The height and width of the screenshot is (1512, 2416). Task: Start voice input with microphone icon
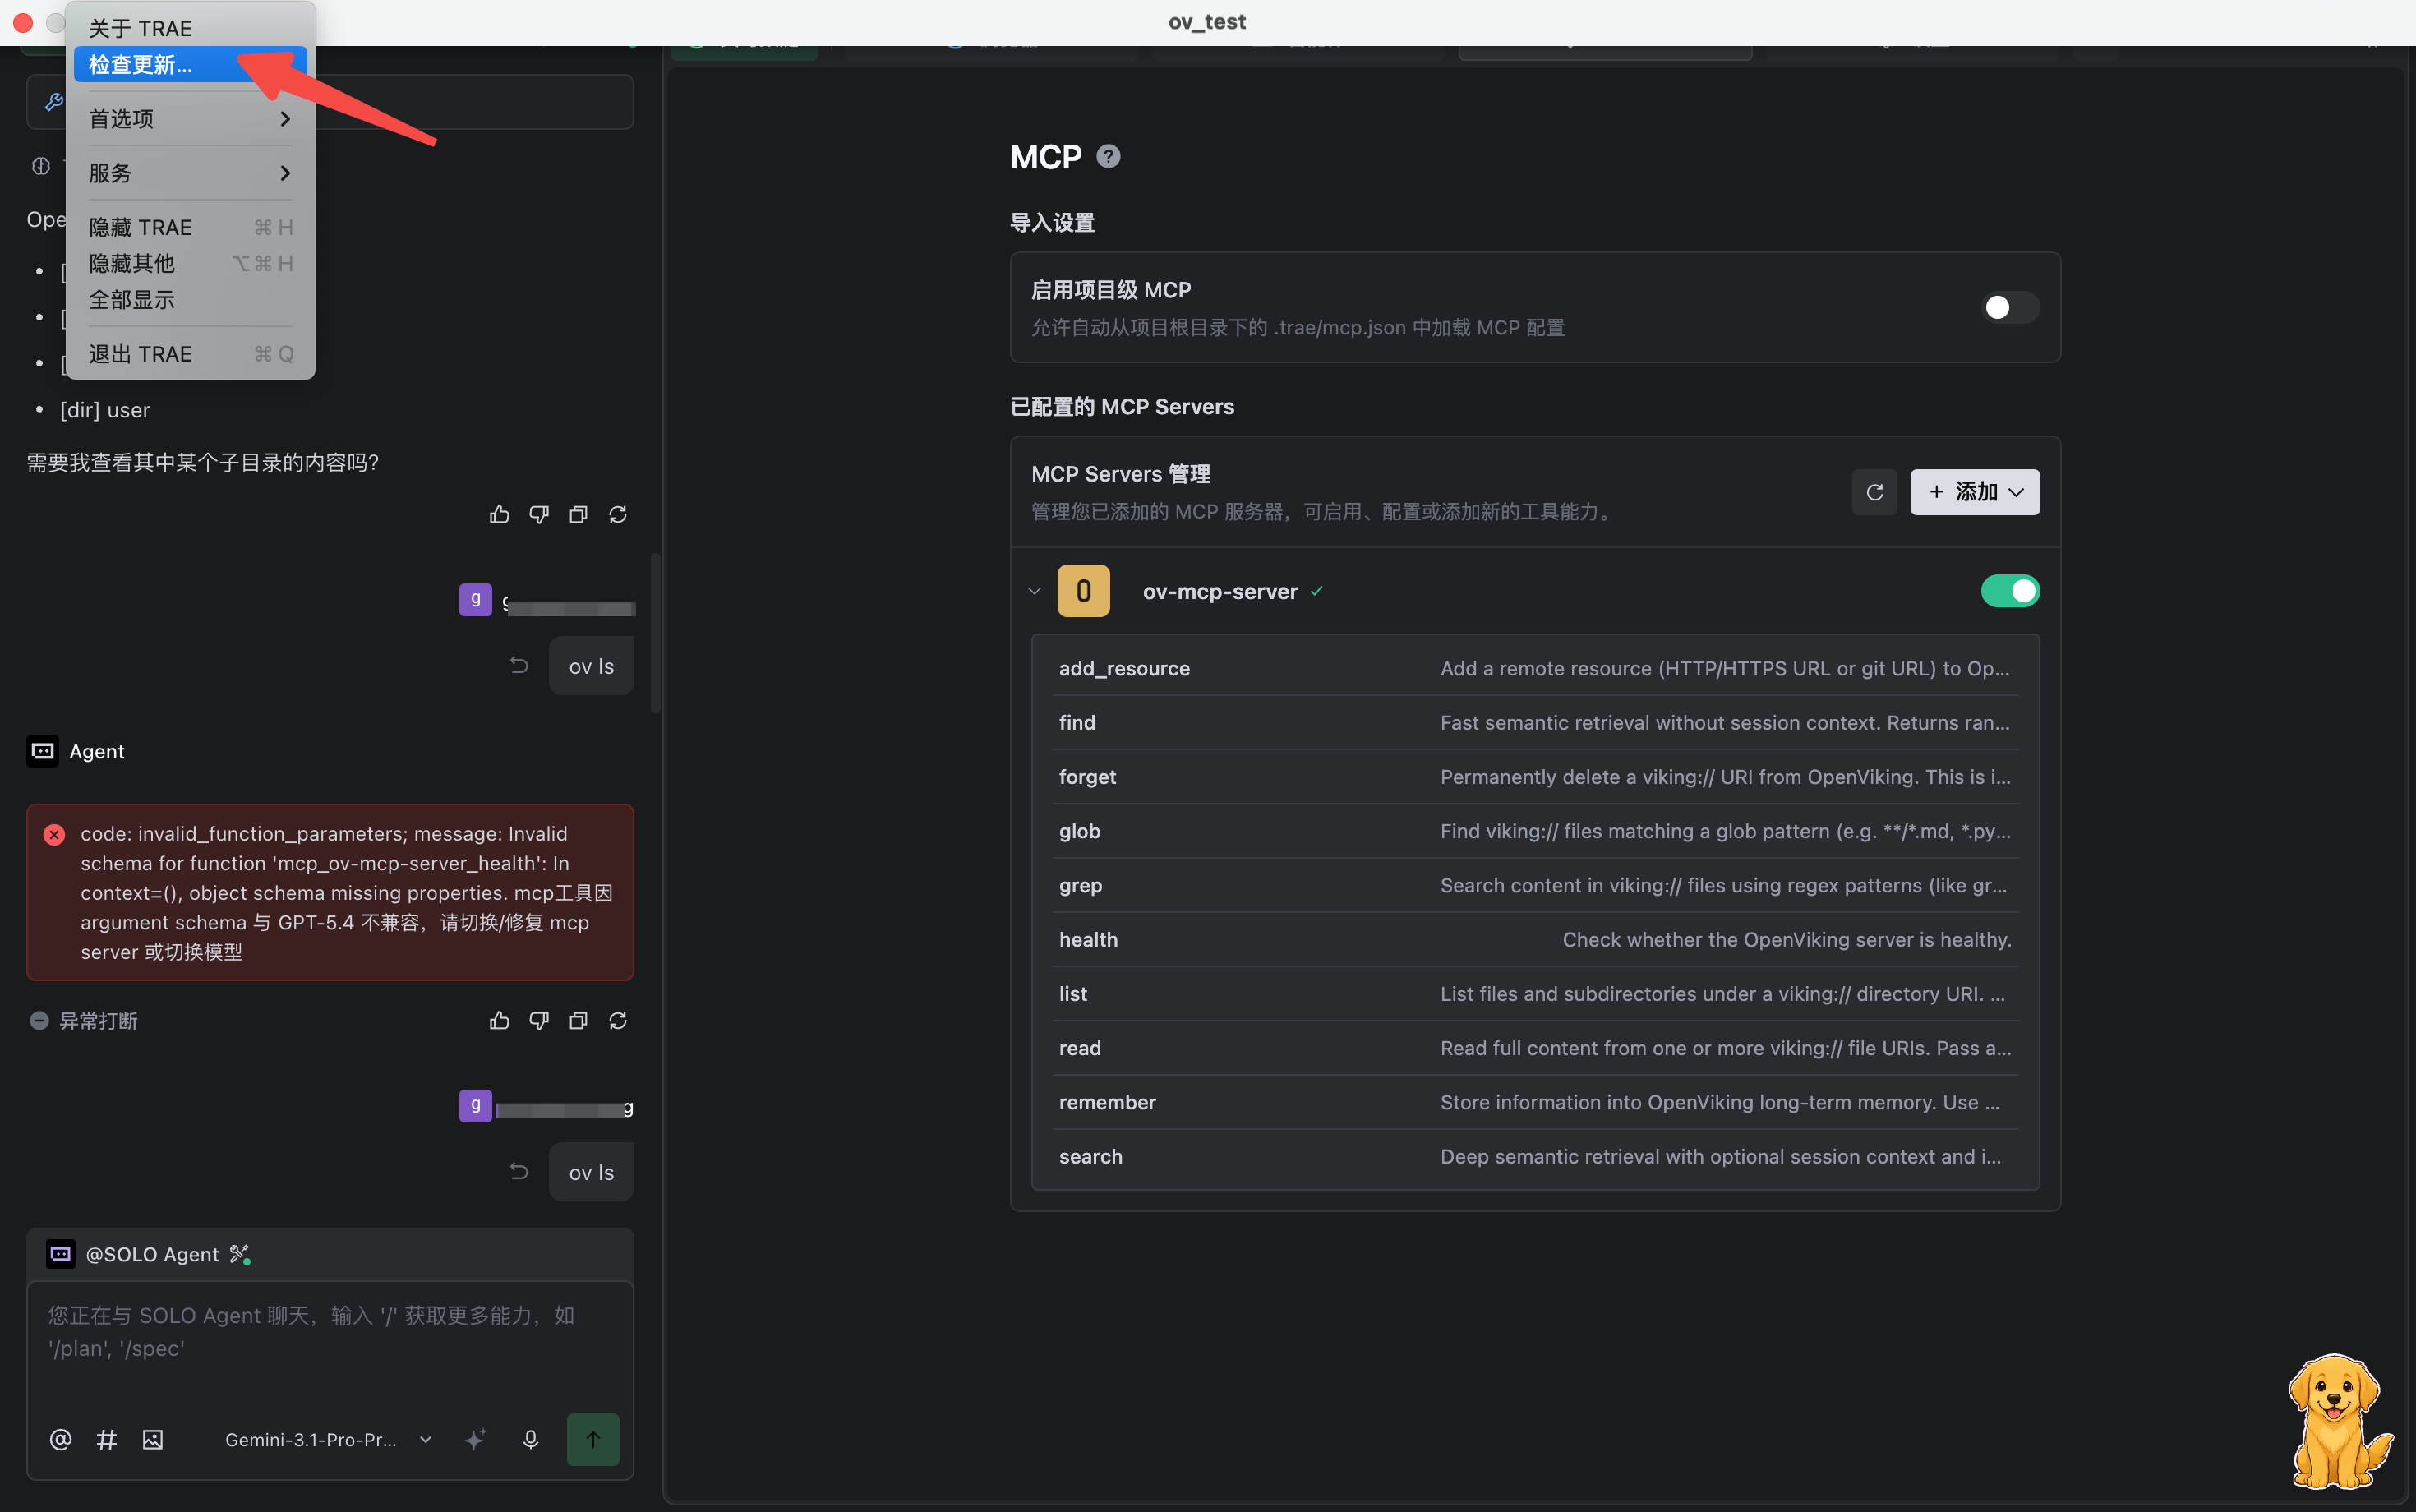tap(531, 1439)
